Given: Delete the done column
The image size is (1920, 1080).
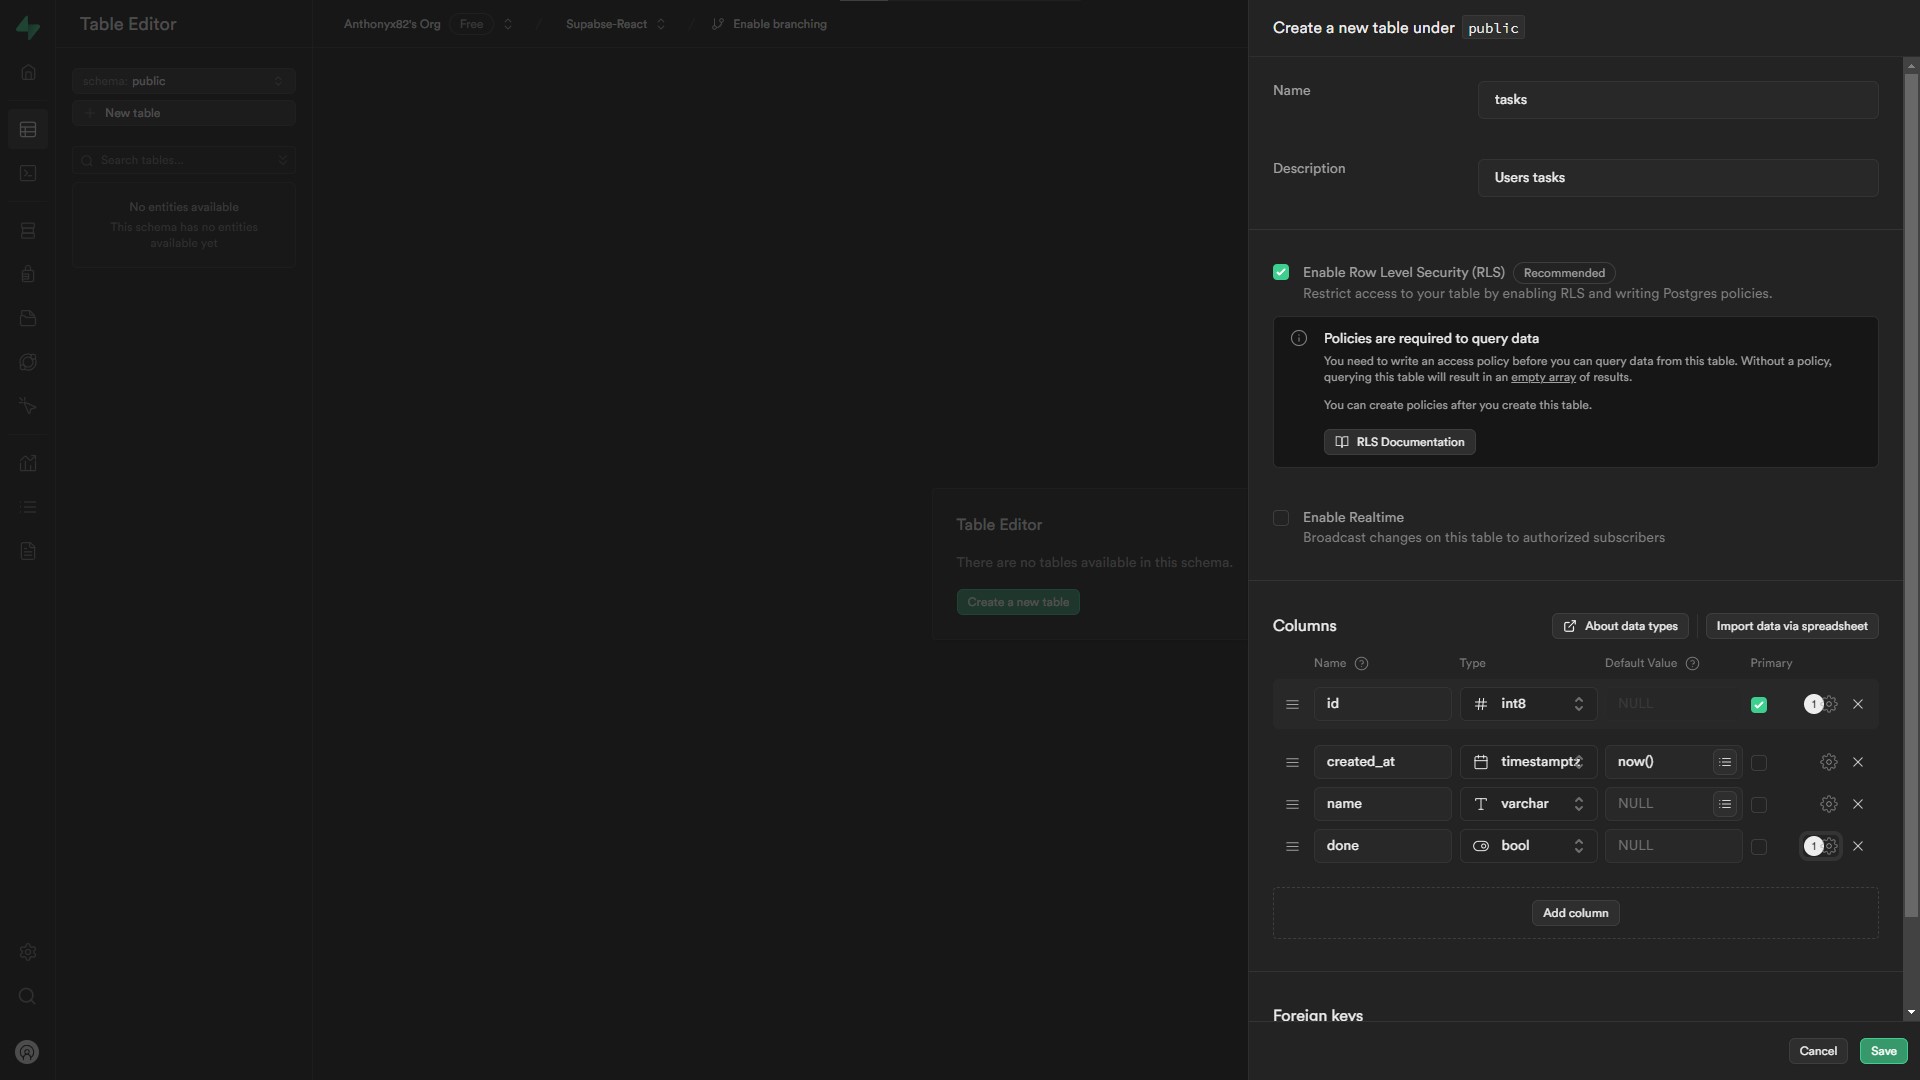Looking at the screenshot, I should click(x=1858, y=846).
